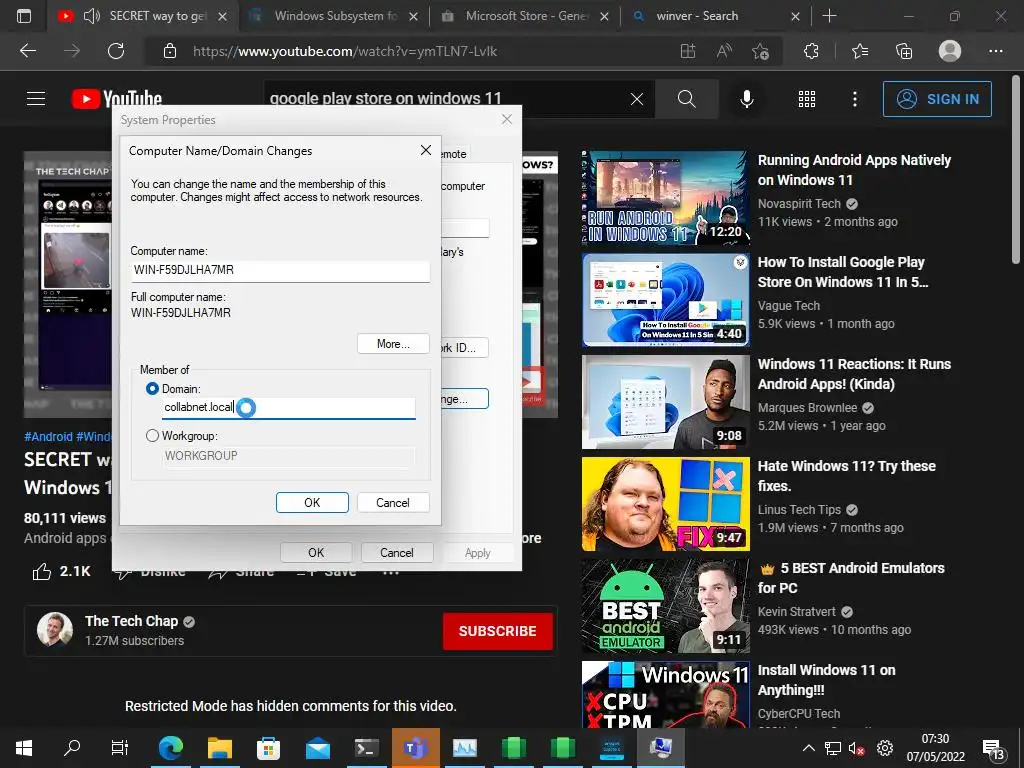Open Running Android Apps Natively video thumbnail
The image size is (1024, 768).
coord(665,197)
